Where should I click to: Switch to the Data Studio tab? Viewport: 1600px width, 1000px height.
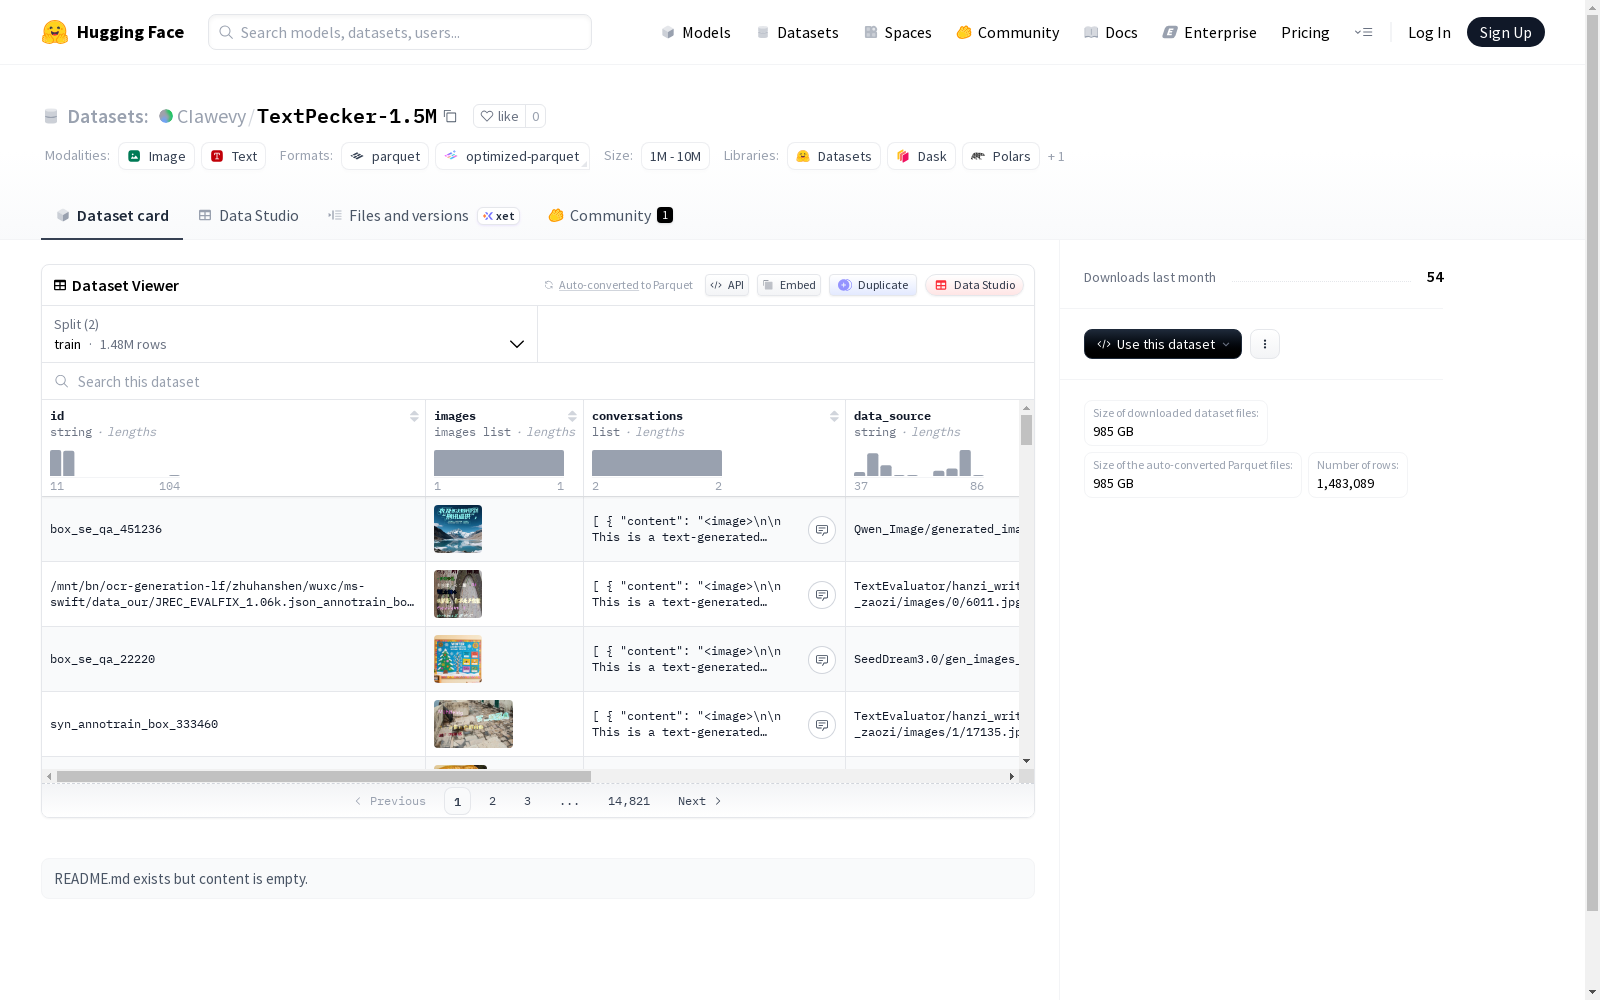(x=248, y=216)
